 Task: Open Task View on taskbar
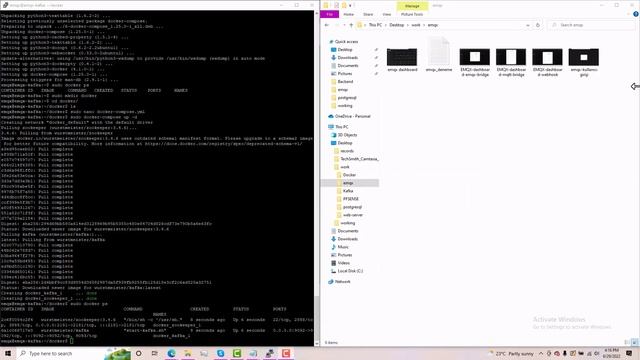tap(155, 353)
